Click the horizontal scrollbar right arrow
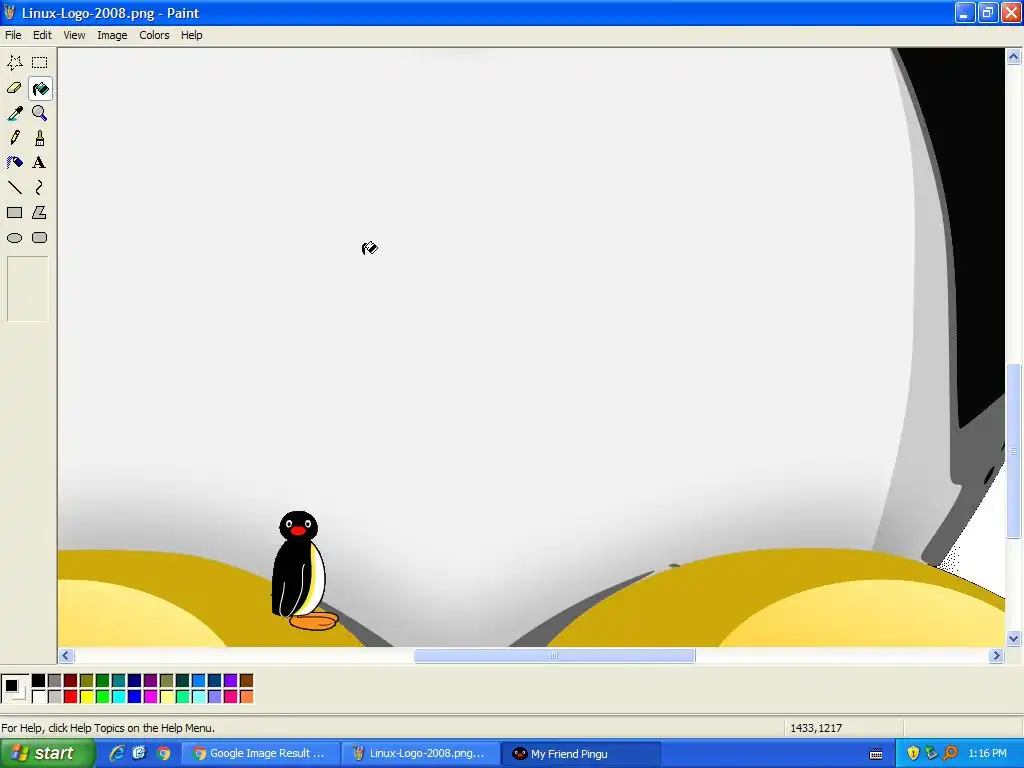Viewport: 1024px width, 768px height. (x=996, y=656)
